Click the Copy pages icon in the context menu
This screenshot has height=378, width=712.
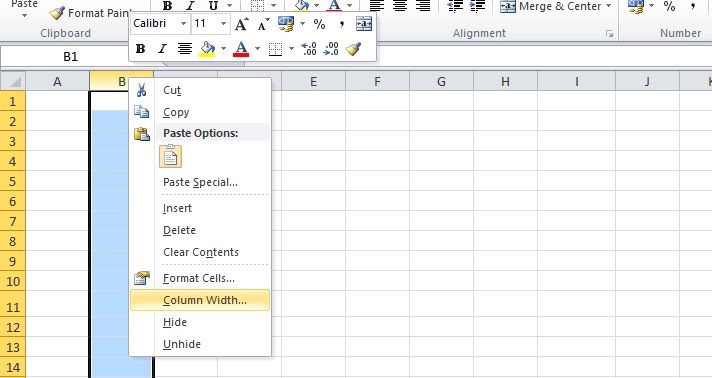coord(142,112)
